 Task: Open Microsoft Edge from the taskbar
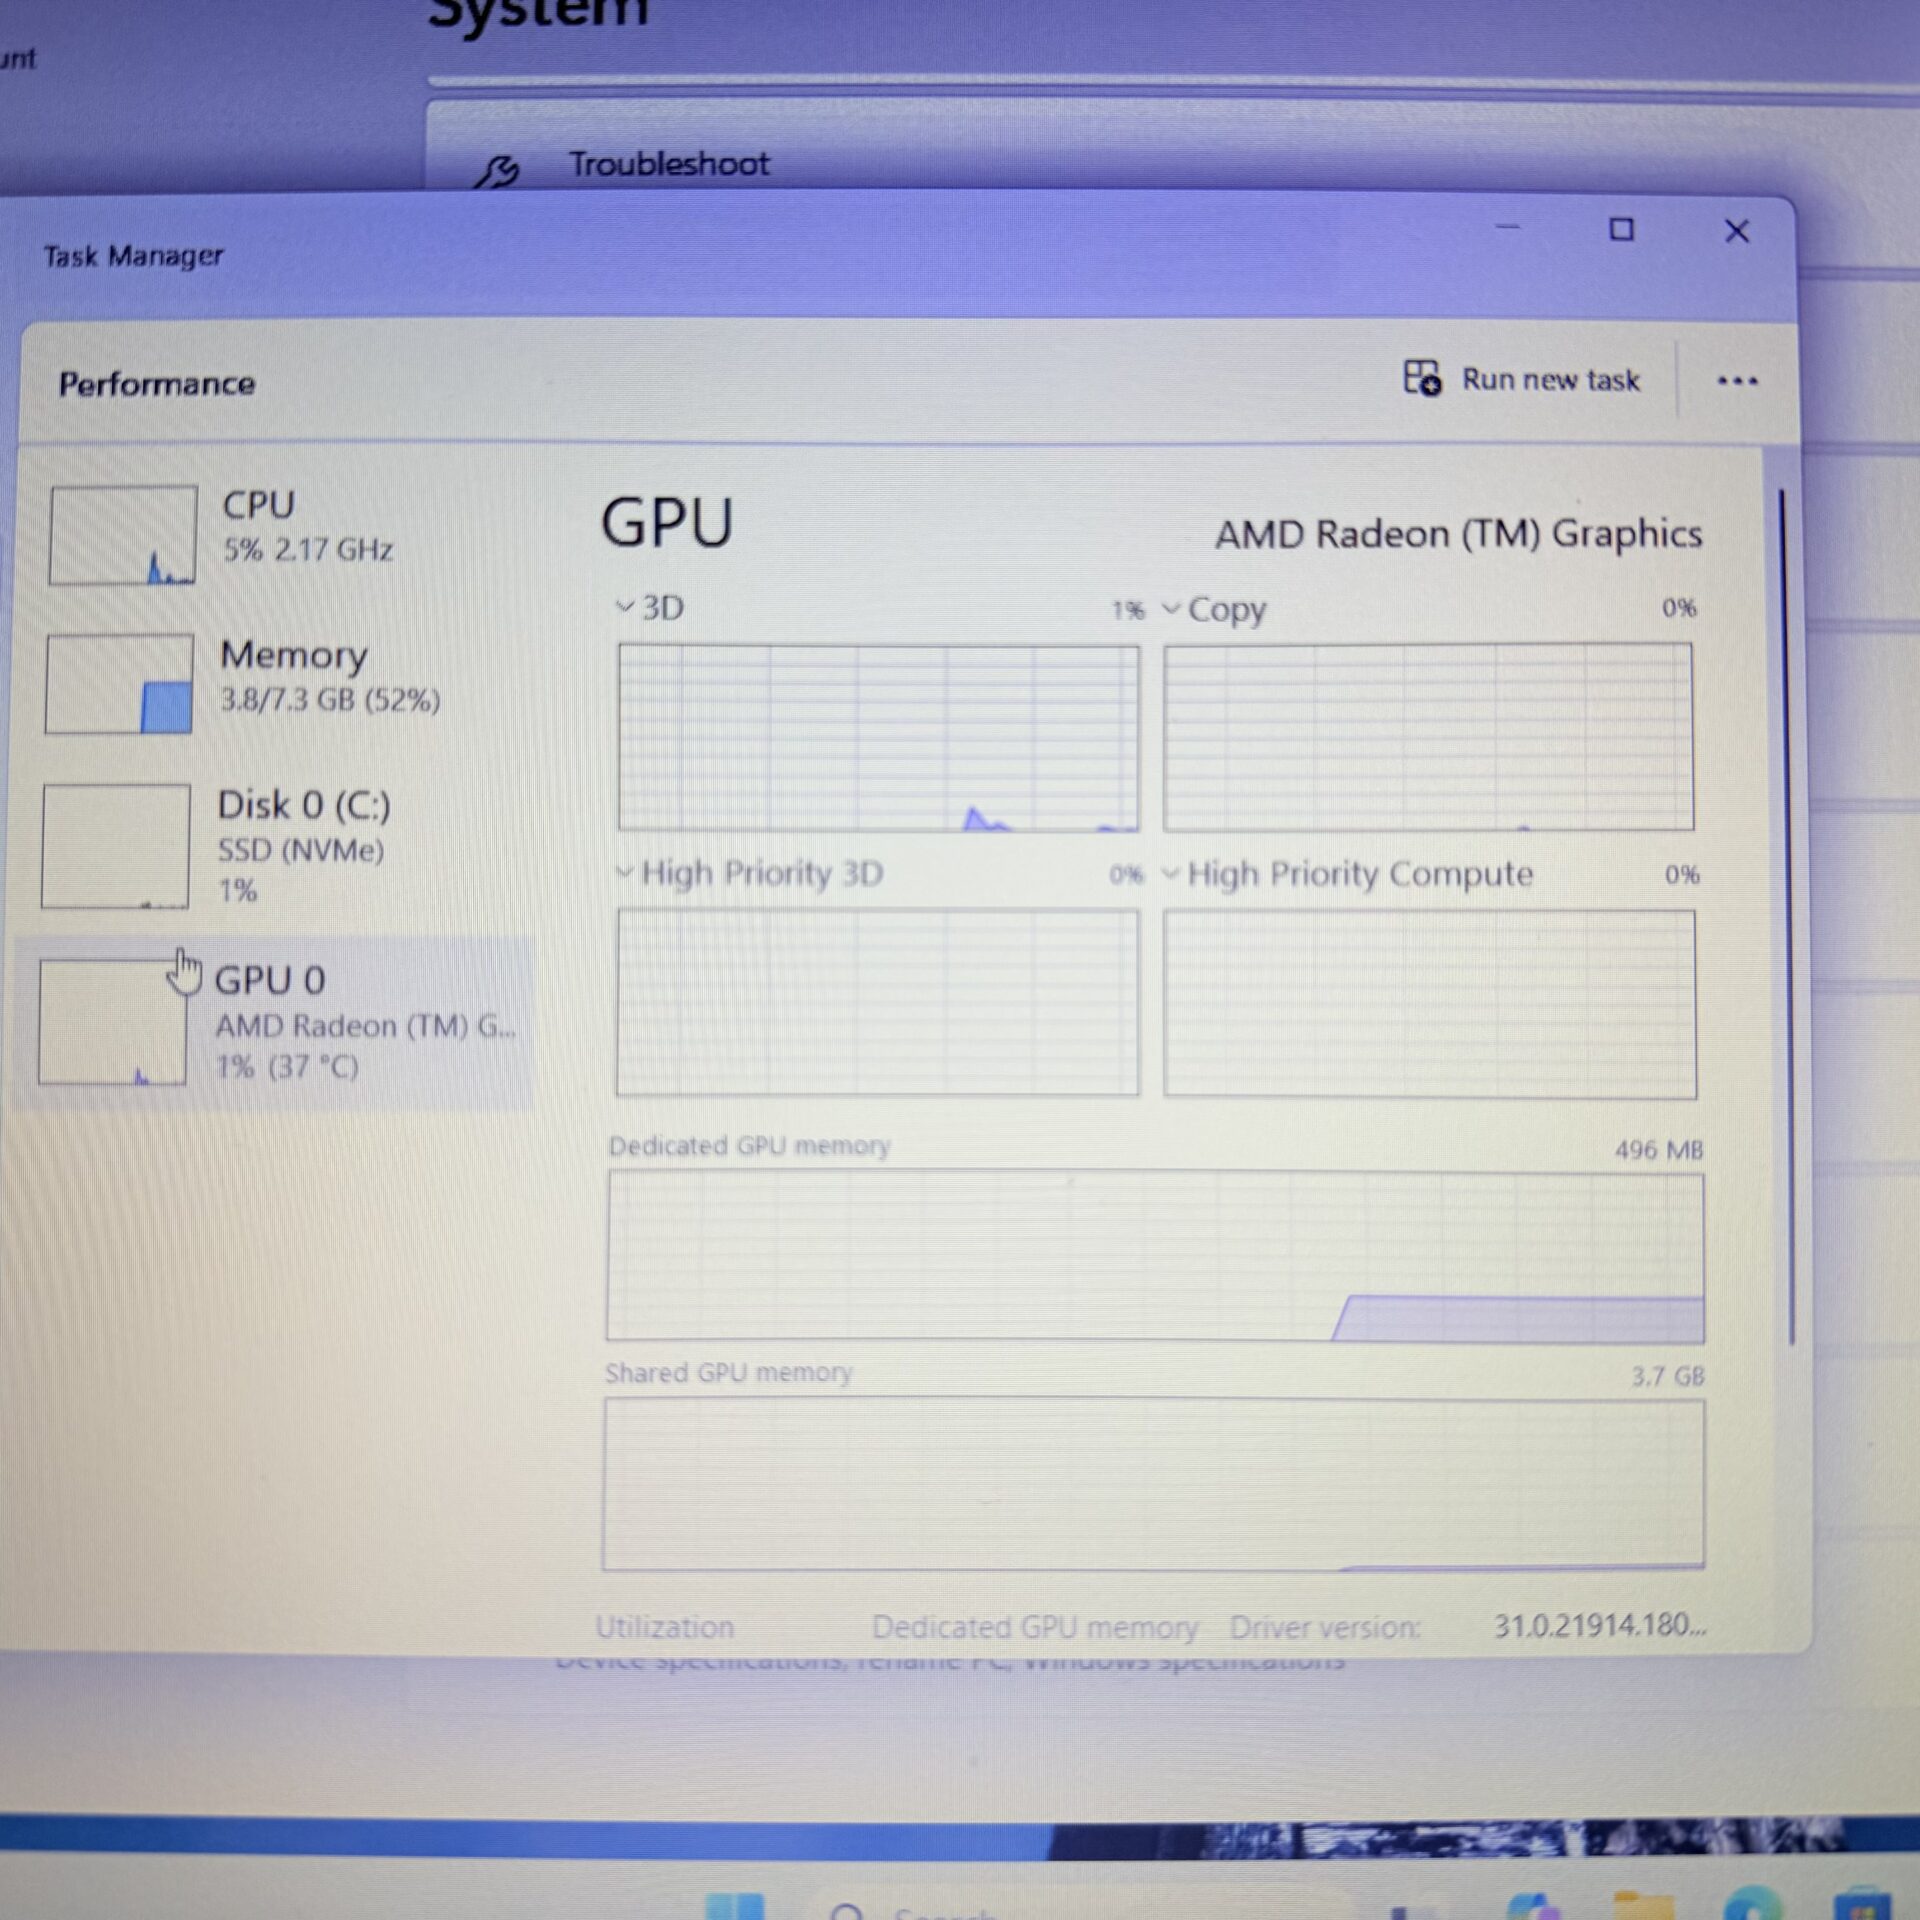coord(1751,1905)
